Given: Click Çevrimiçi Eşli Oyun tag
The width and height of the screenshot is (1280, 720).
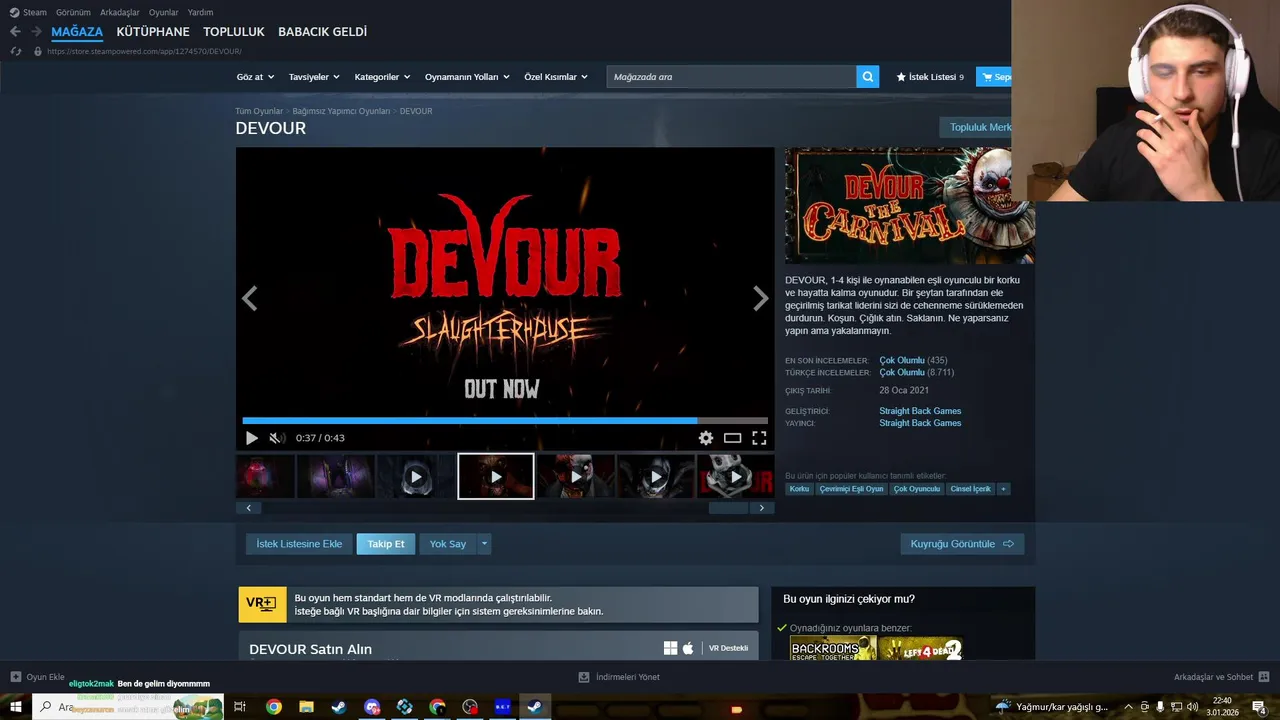Looking at the screenshot, I should coord(852,489).
